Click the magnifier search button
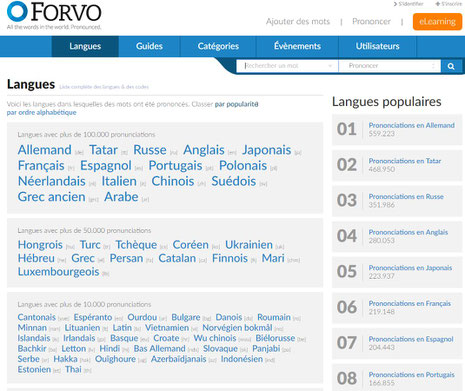The image size is (465, 391). 451,66
